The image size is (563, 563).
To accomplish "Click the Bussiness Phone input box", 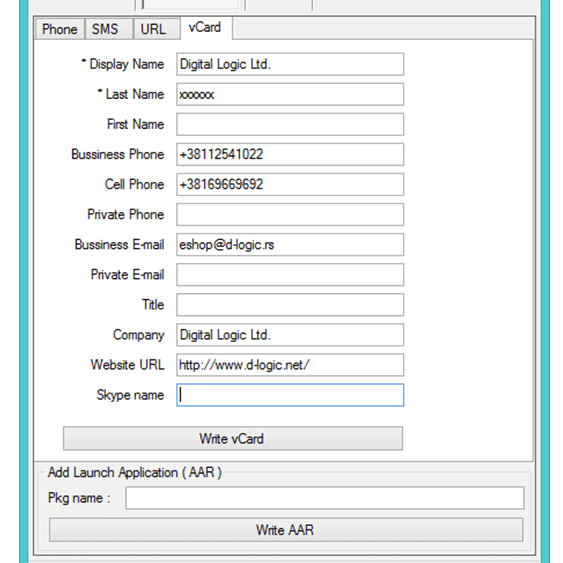I will point(290,154).
